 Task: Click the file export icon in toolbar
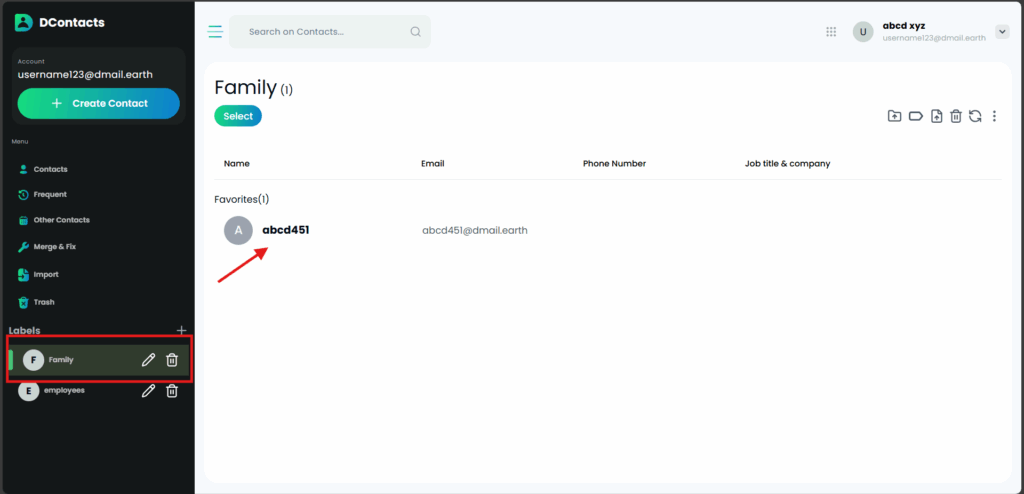(936, 117)
